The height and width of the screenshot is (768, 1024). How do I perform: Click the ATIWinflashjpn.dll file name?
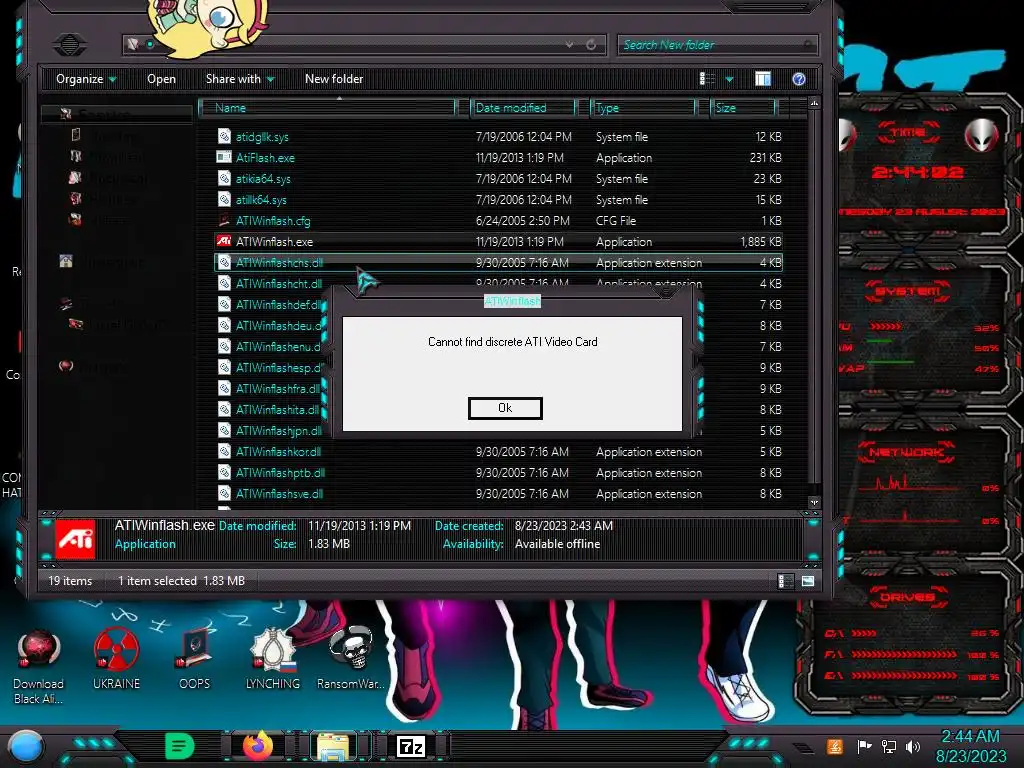(x=278, y=430)
